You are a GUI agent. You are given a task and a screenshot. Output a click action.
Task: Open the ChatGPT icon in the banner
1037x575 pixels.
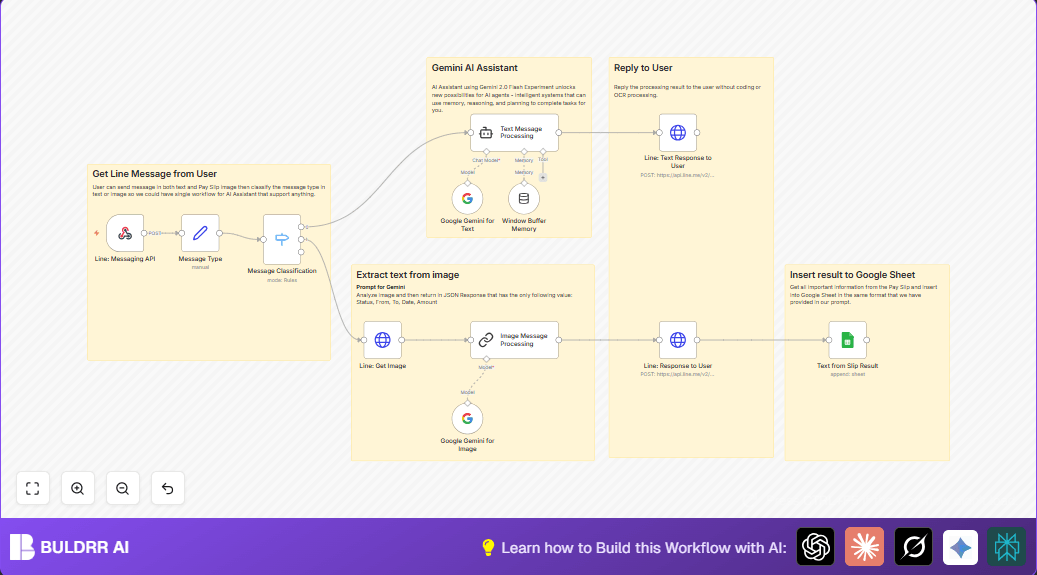[815, 547]
